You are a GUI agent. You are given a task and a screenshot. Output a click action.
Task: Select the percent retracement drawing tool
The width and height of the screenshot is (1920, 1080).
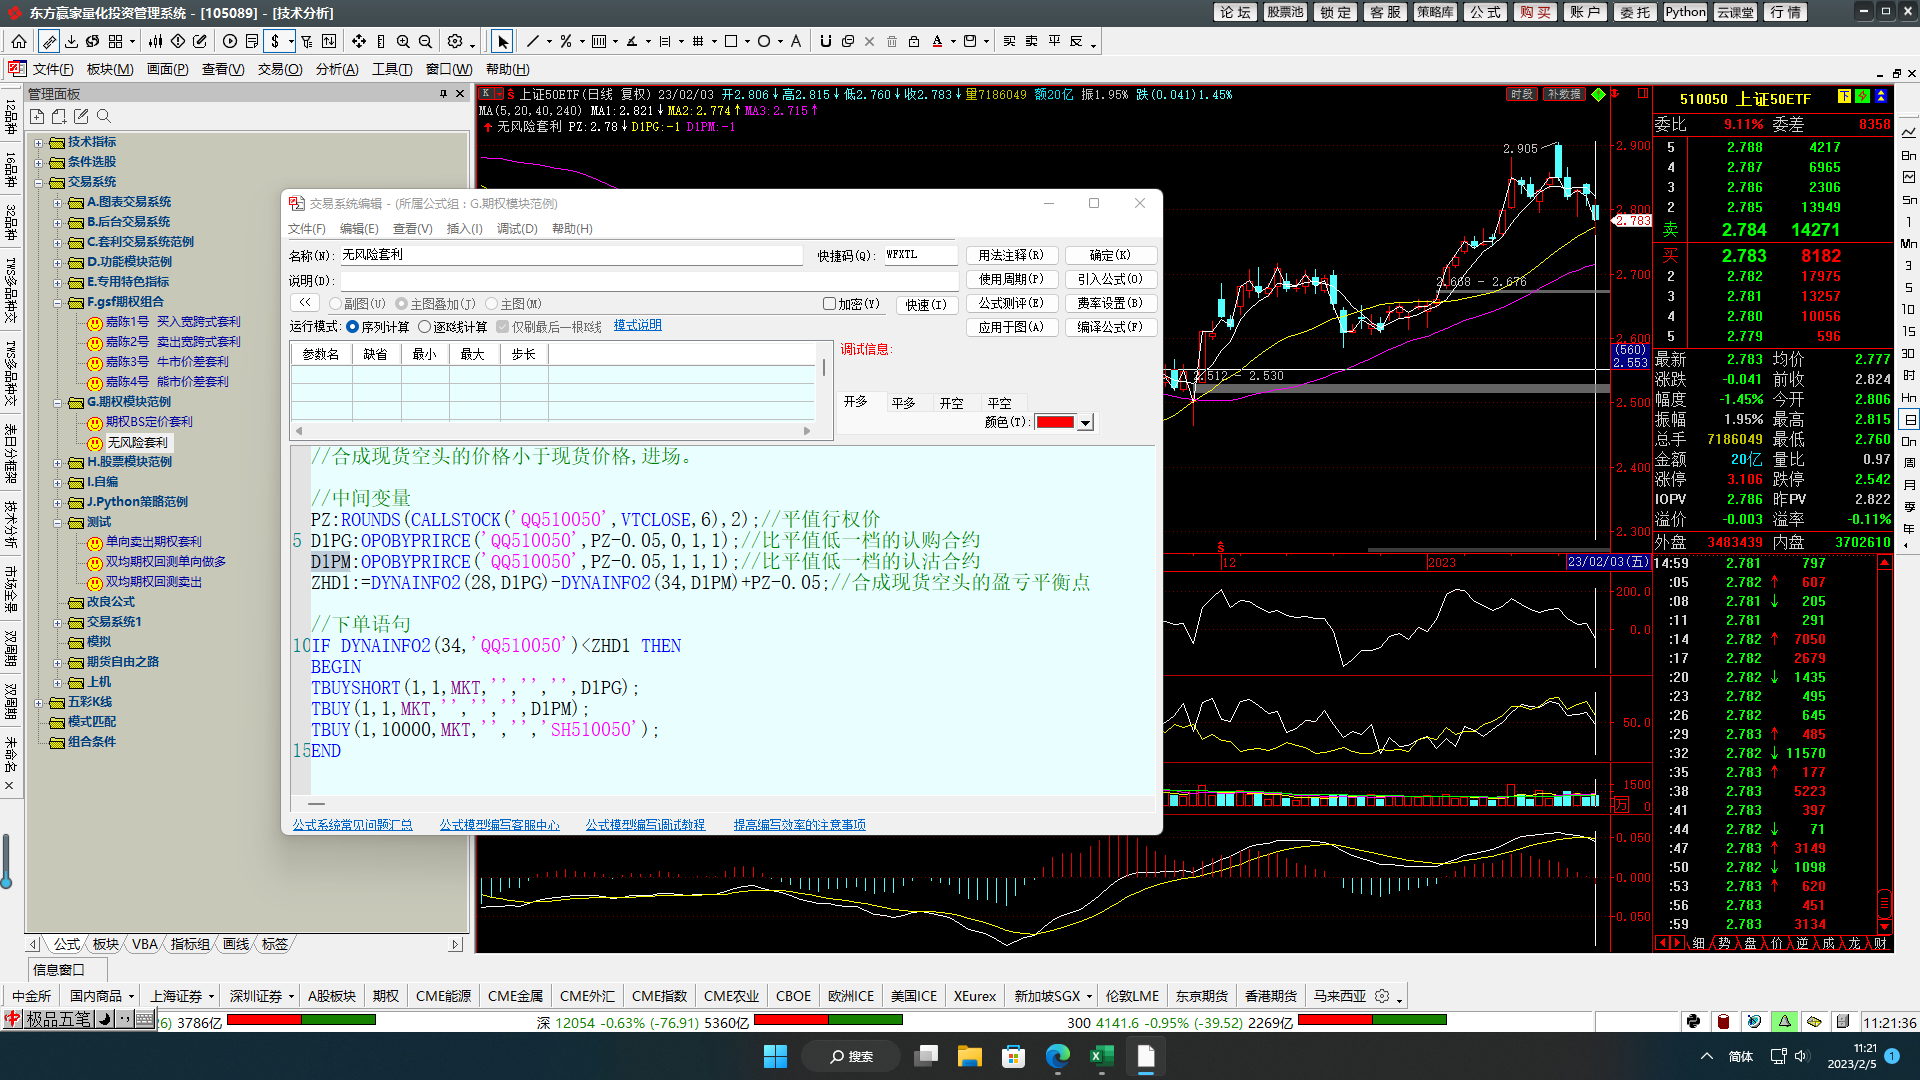(x=566, y=41)
